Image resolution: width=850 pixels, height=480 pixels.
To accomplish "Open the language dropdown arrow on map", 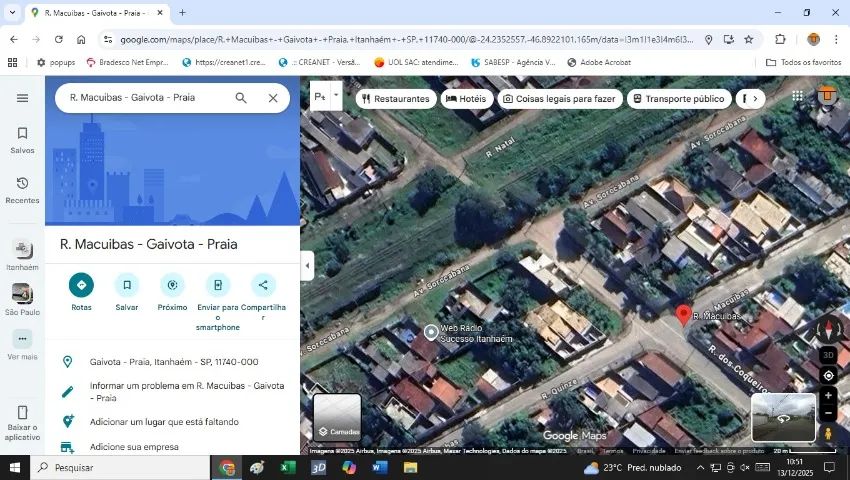I will [x=336, y=95].
